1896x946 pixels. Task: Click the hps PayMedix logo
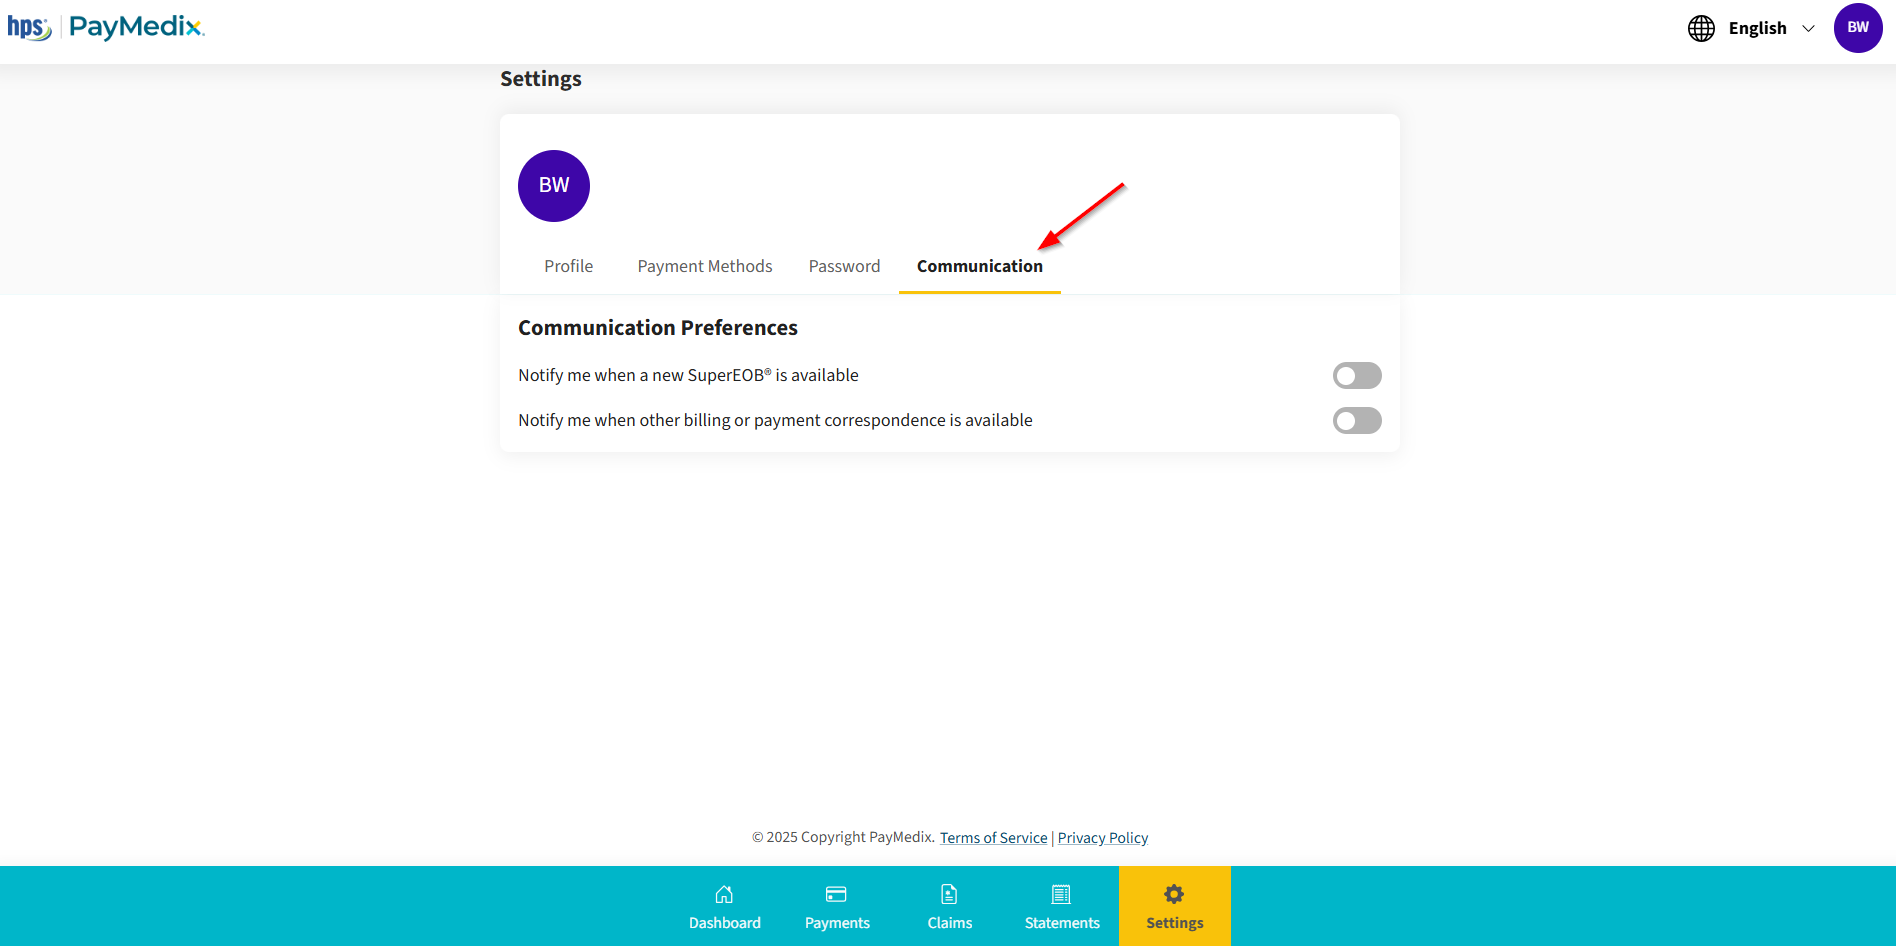pos(106,27)
